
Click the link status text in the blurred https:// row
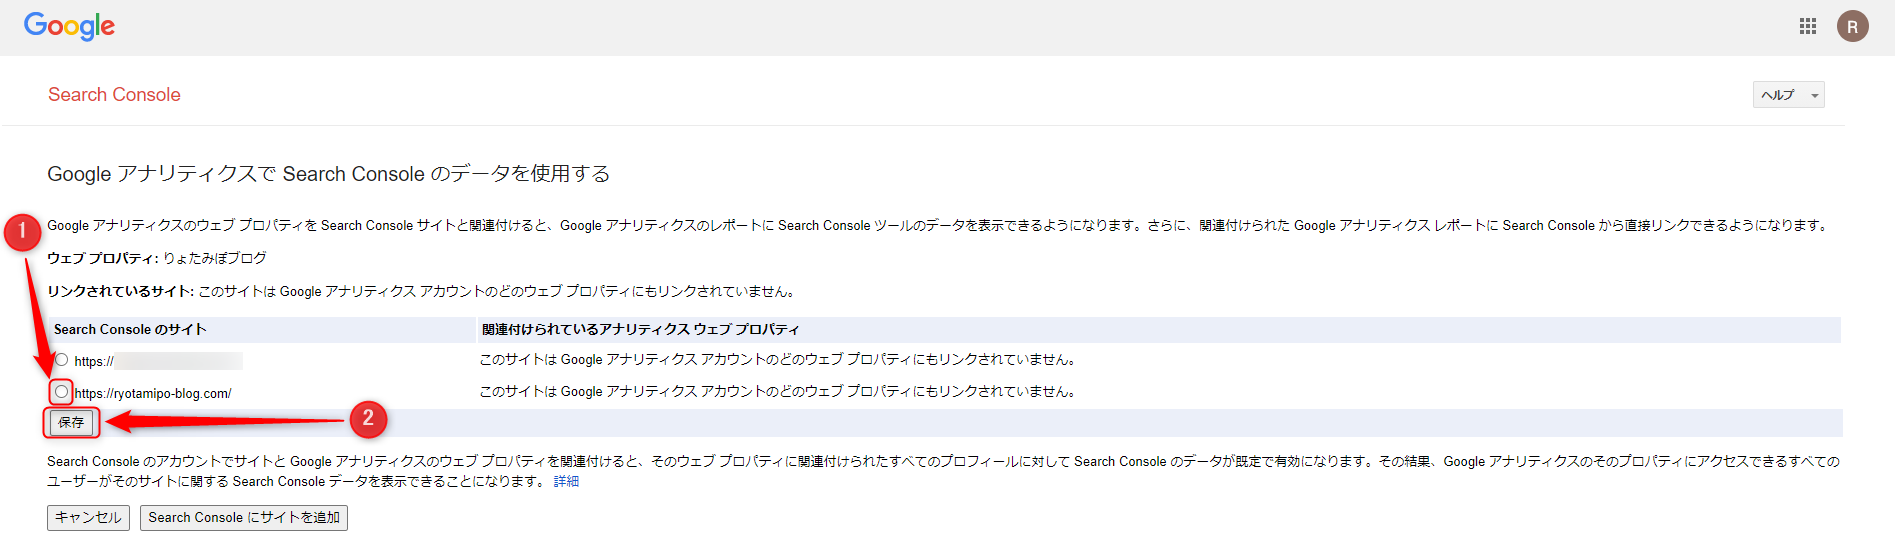(779, 359)
